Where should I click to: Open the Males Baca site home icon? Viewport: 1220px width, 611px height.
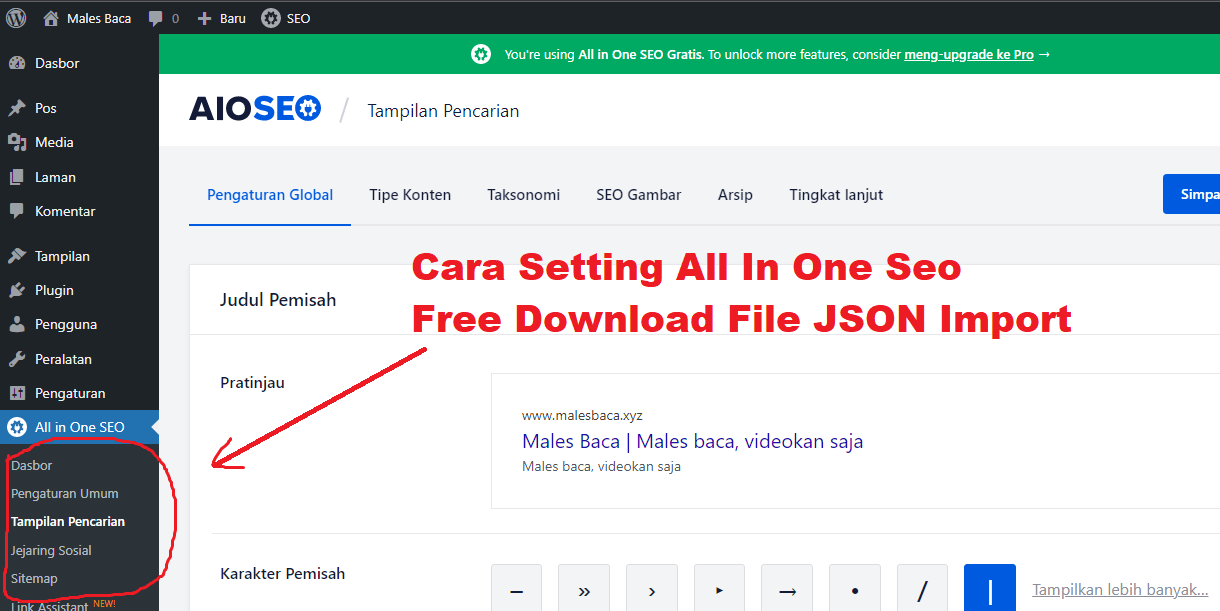point(51,18)
